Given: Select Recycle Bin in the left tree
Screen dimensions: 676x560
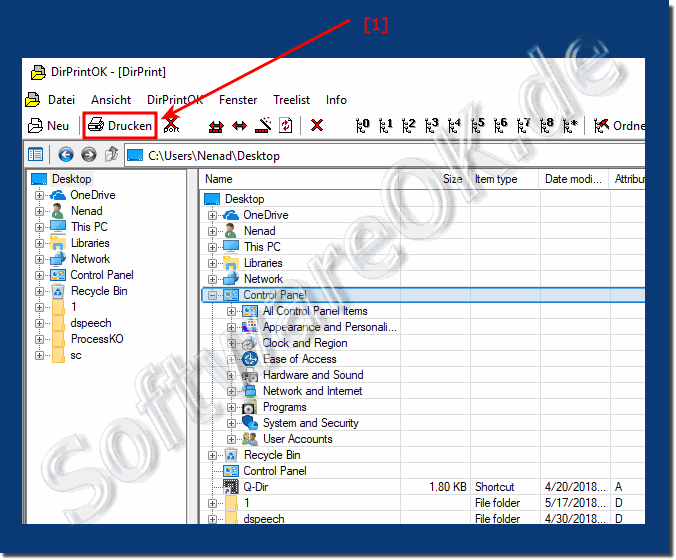Looking at the screenshot, I should (99, 291).
